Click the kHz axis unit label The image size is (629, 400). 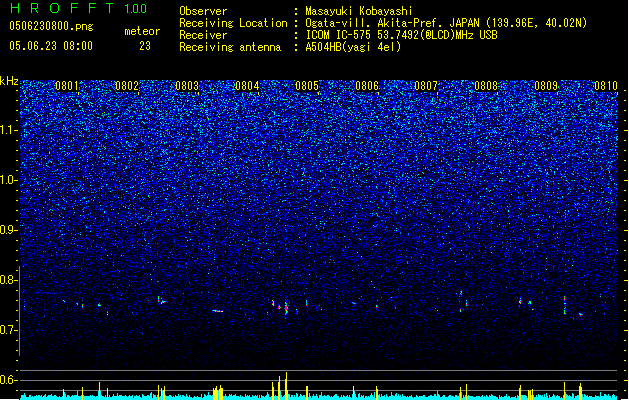click(x=9, y=81)
